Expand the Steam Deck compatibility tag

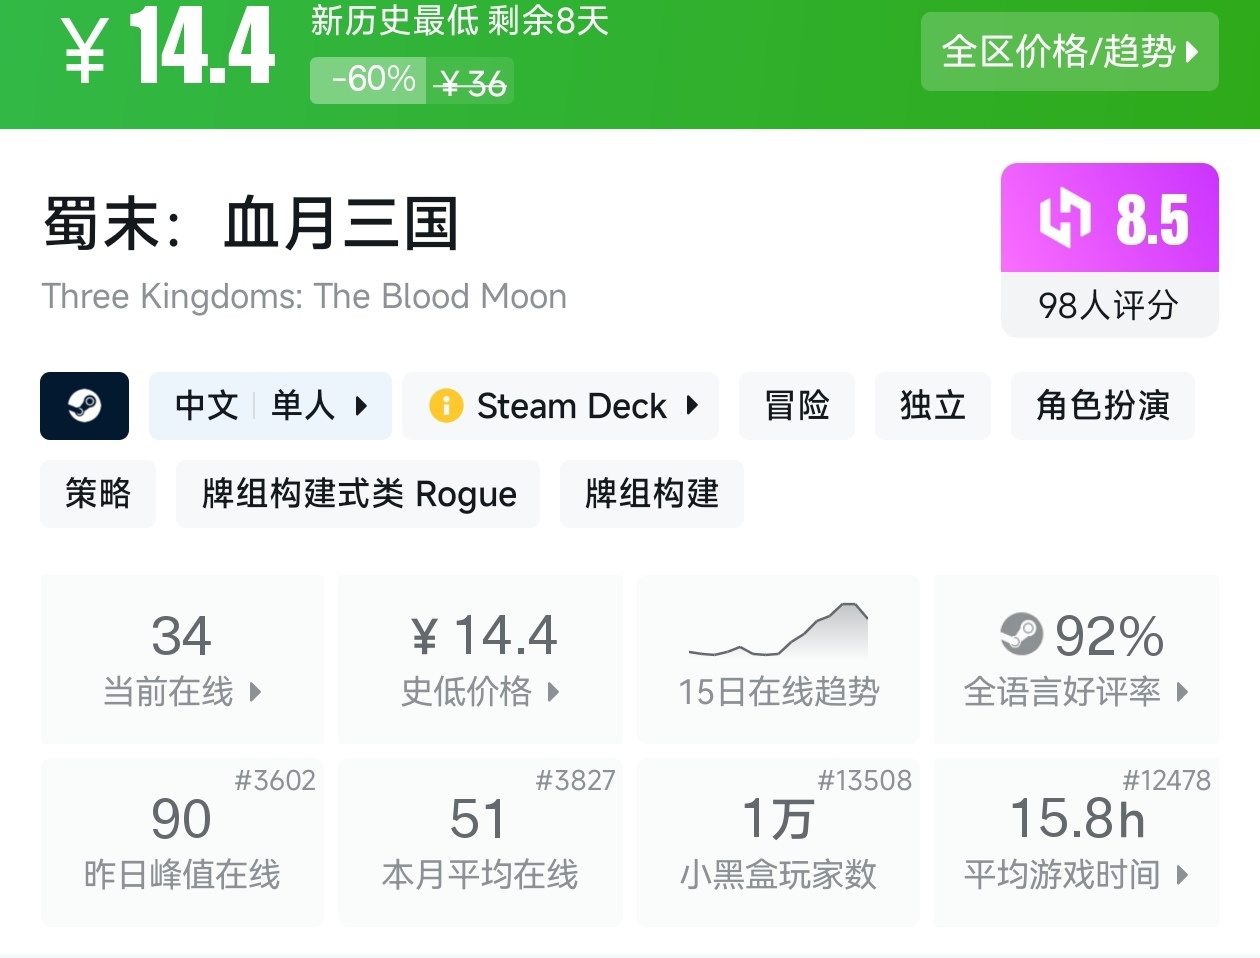tap(560, 406)
